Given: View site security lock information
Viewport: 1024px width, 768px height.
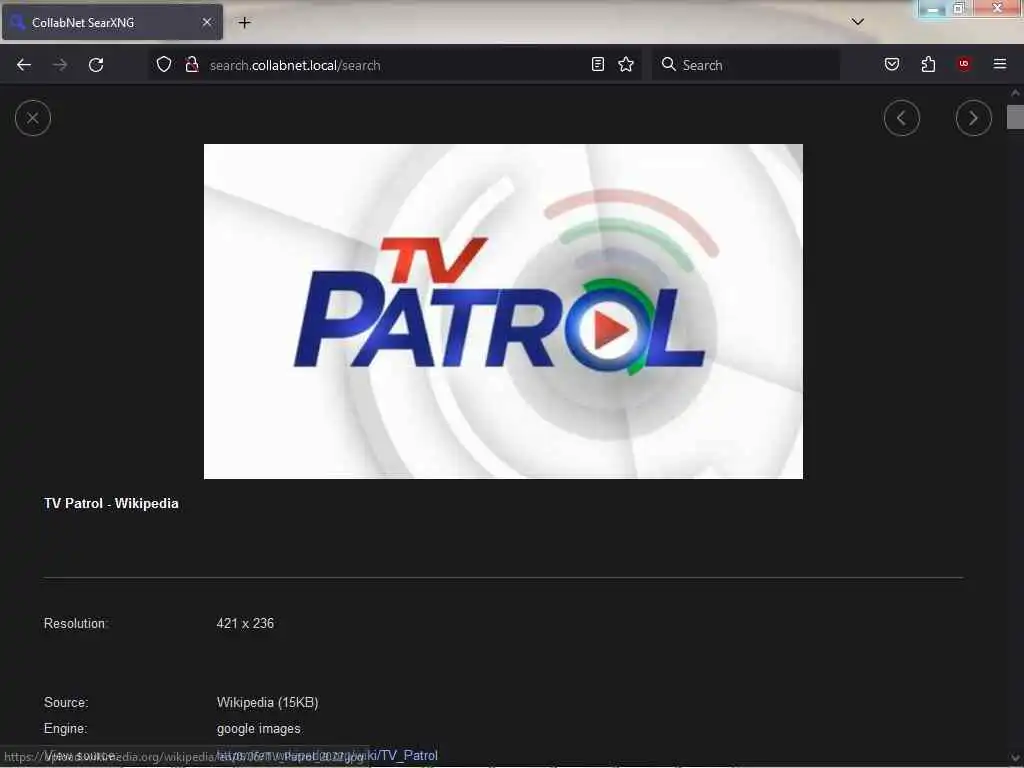Looking at the screenshot, I should point(192,65).
